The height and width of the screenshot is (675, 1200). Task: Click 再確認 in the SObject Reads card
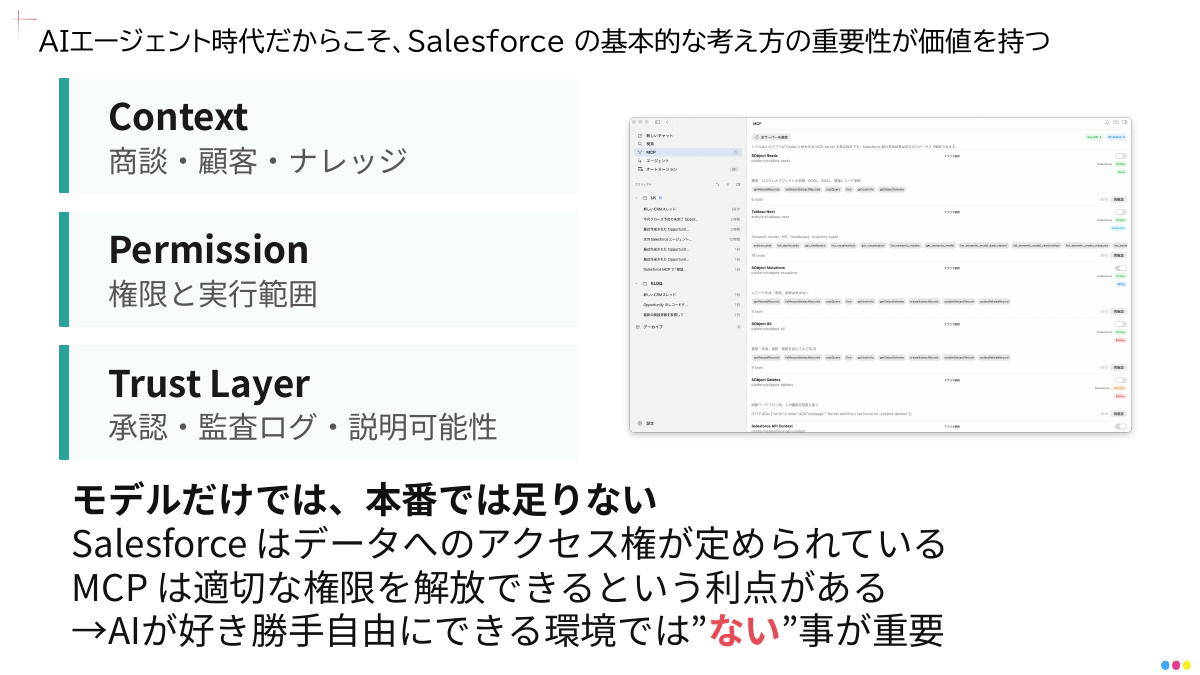point(1119,199)
